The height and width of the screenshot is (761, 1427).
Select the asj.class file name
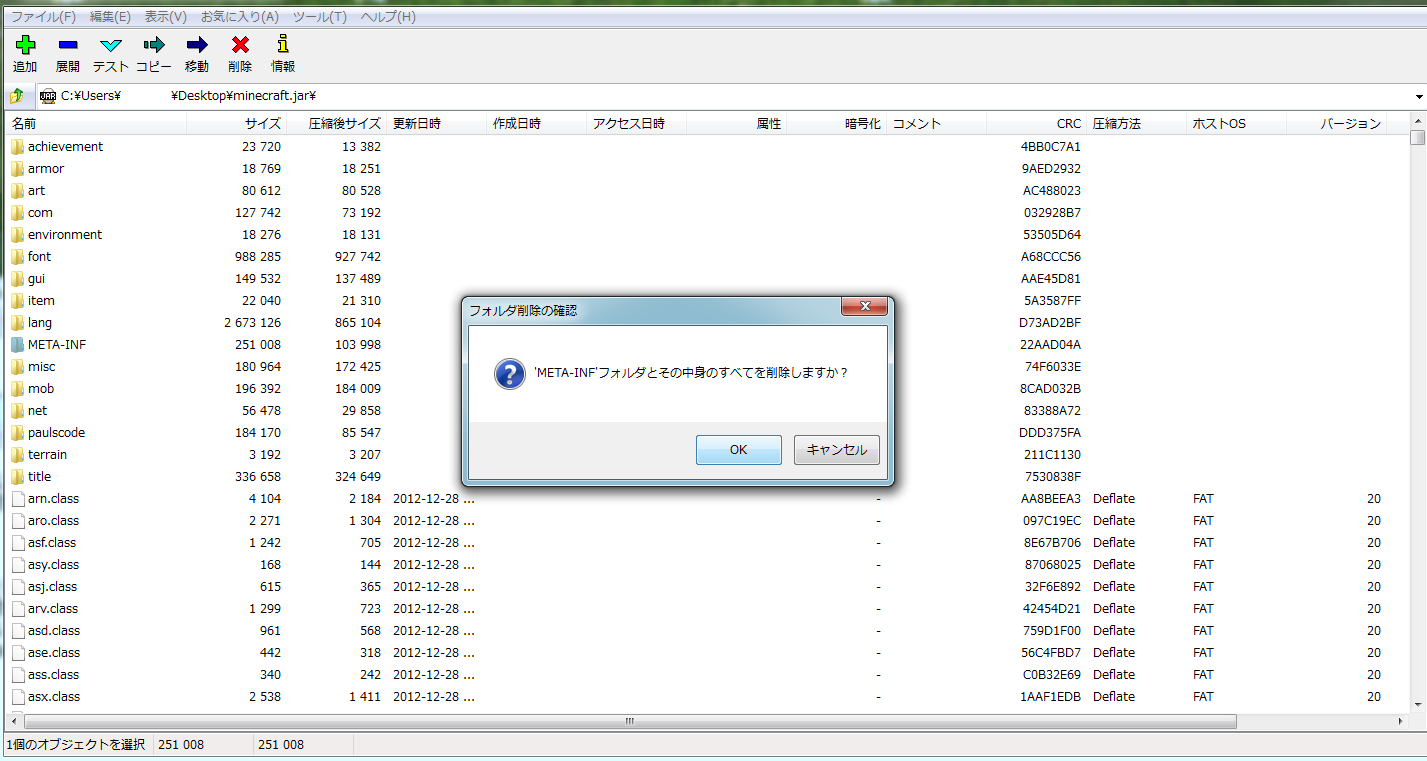click(x=52, y=586)
